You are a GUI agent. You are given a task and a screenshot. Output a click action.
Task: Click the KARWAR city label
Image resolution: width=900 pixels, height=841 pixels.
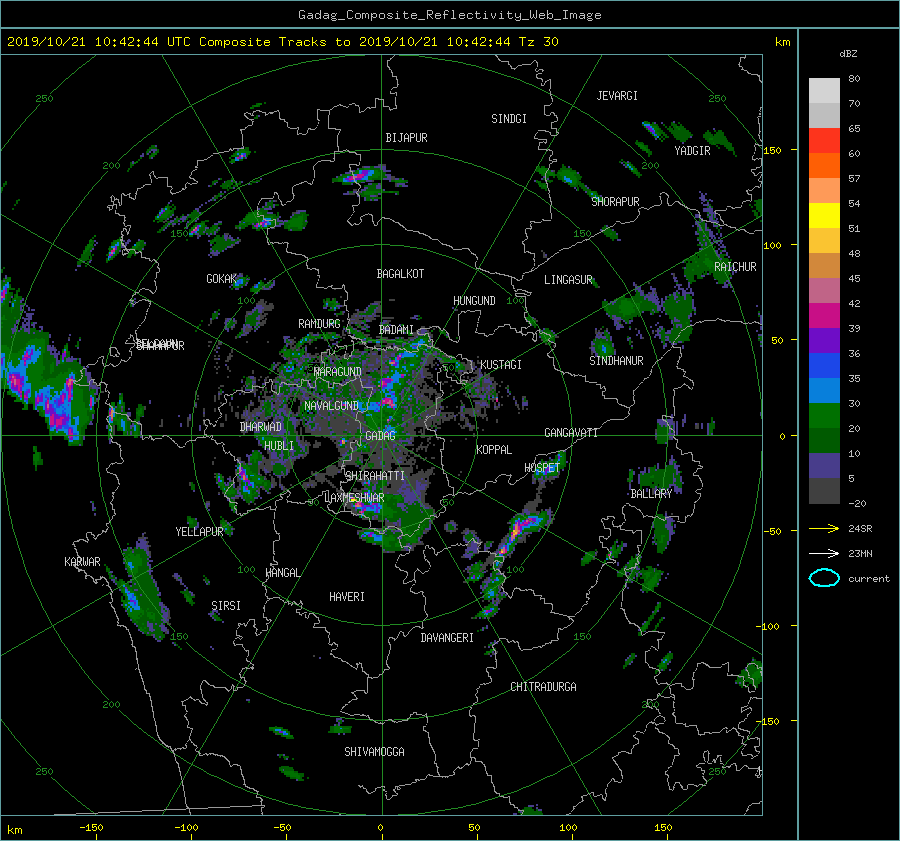tap(82, 561)
